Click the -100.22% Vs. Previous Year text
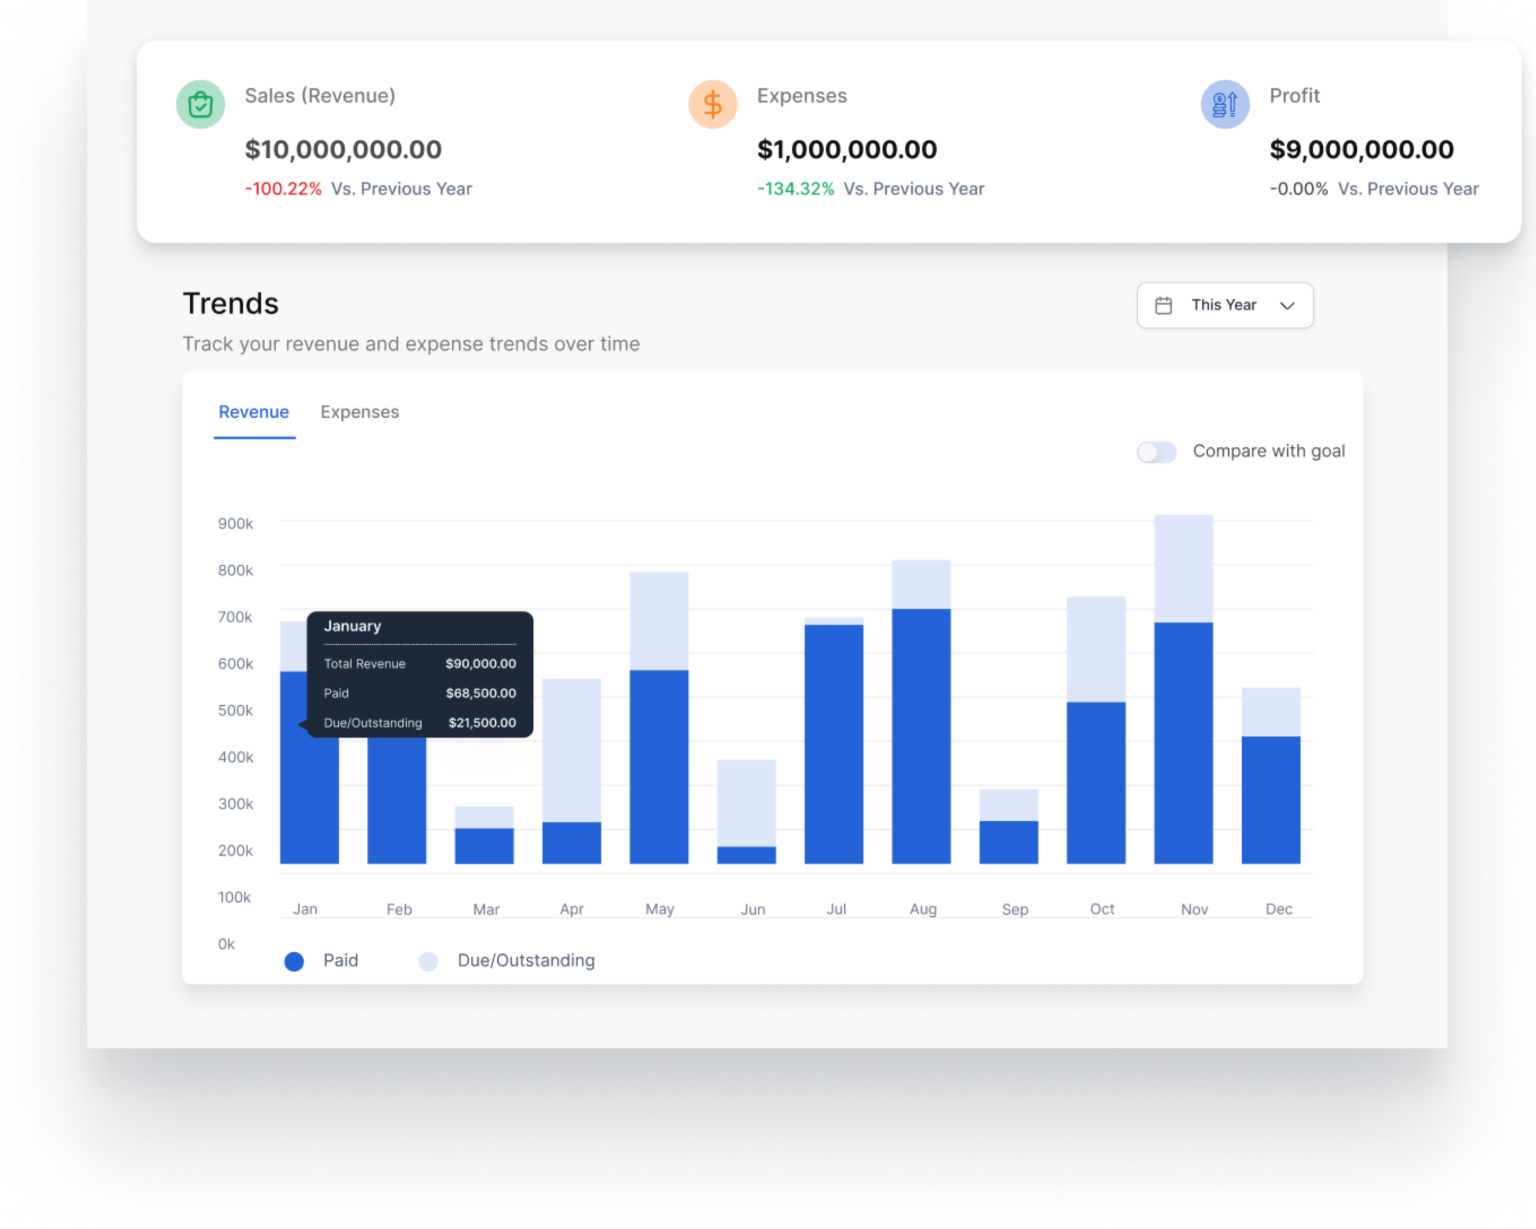Viewport: 1536px width, 1229px height. (357, 188)
